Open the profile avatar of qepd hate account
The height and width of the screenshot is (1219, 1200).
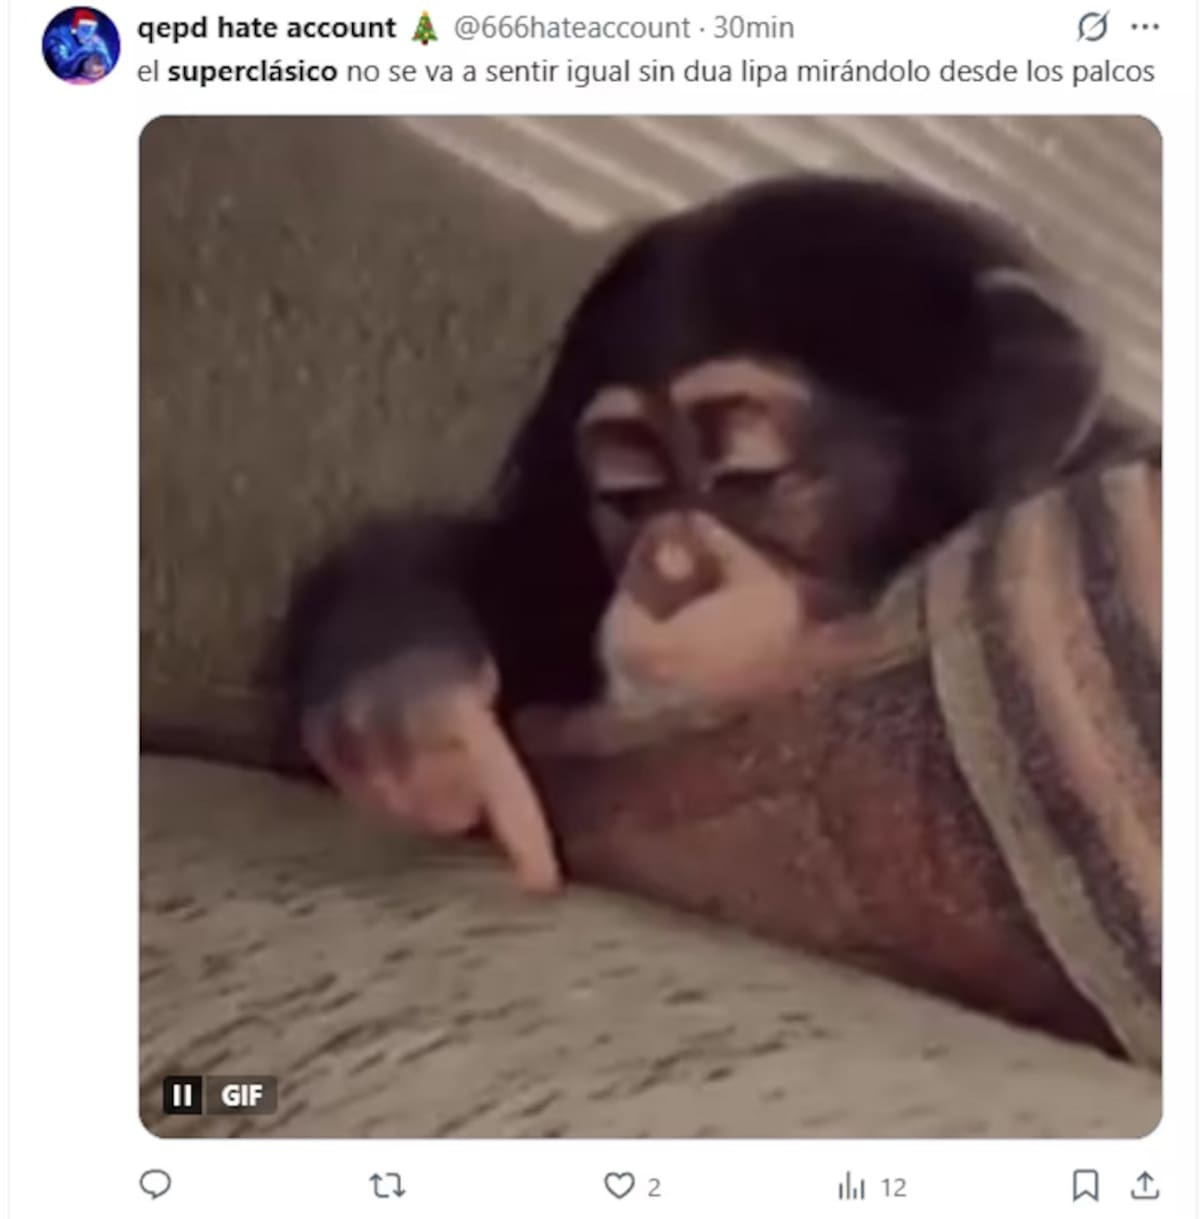81,46
